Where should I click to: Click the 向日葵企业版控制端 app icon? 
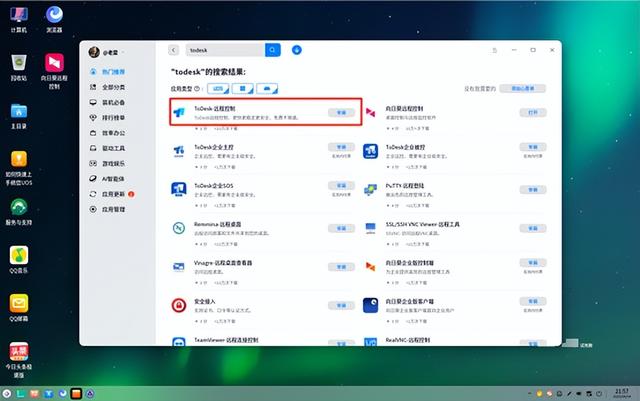tap(370, 267)
